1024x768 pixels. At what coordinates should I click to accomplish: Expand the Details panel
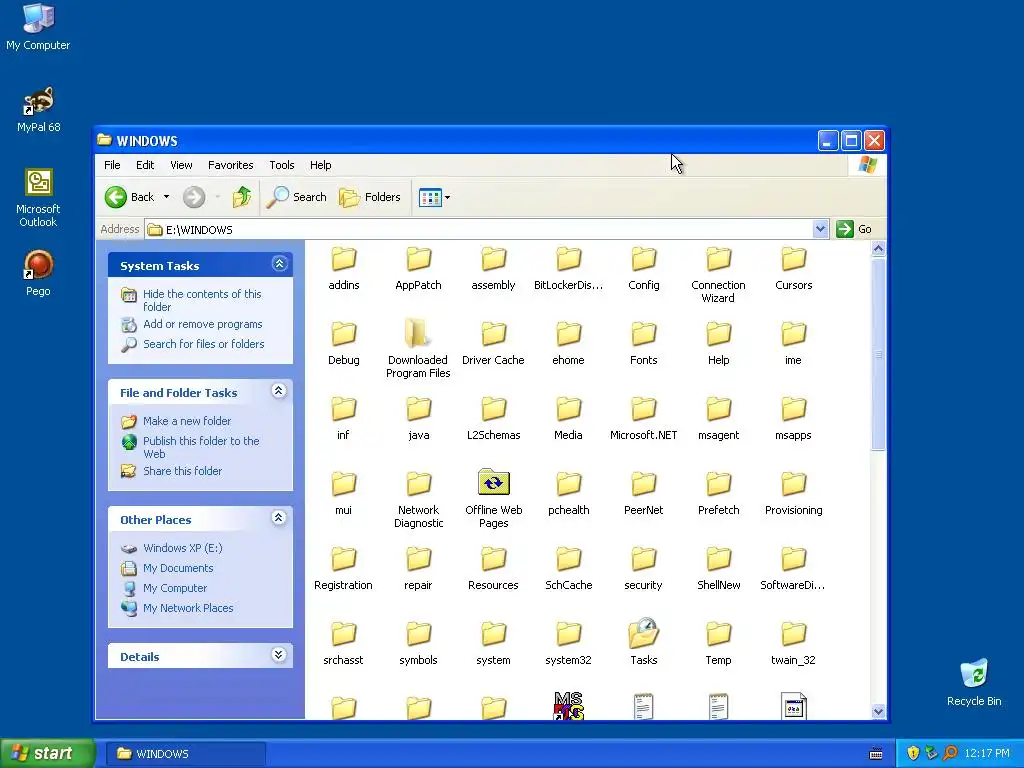click(279, 654)
